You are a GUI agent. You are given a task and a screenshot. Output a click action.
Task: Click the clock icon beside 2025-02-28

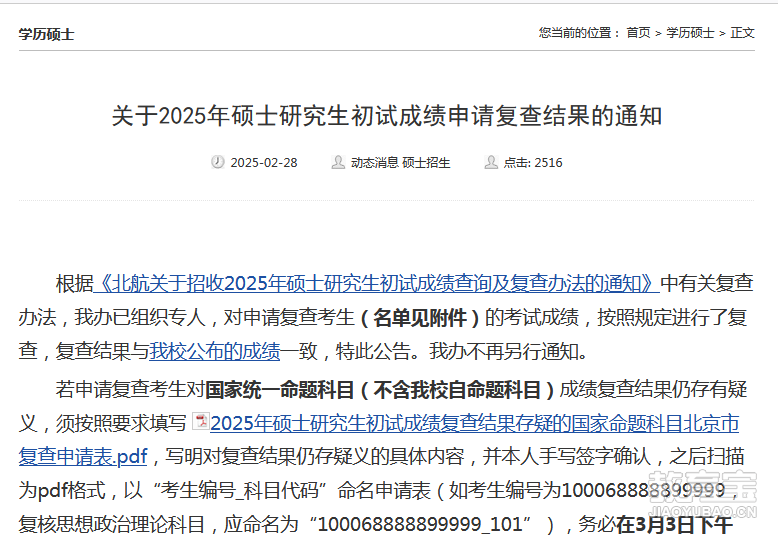[x=217, y=162]
